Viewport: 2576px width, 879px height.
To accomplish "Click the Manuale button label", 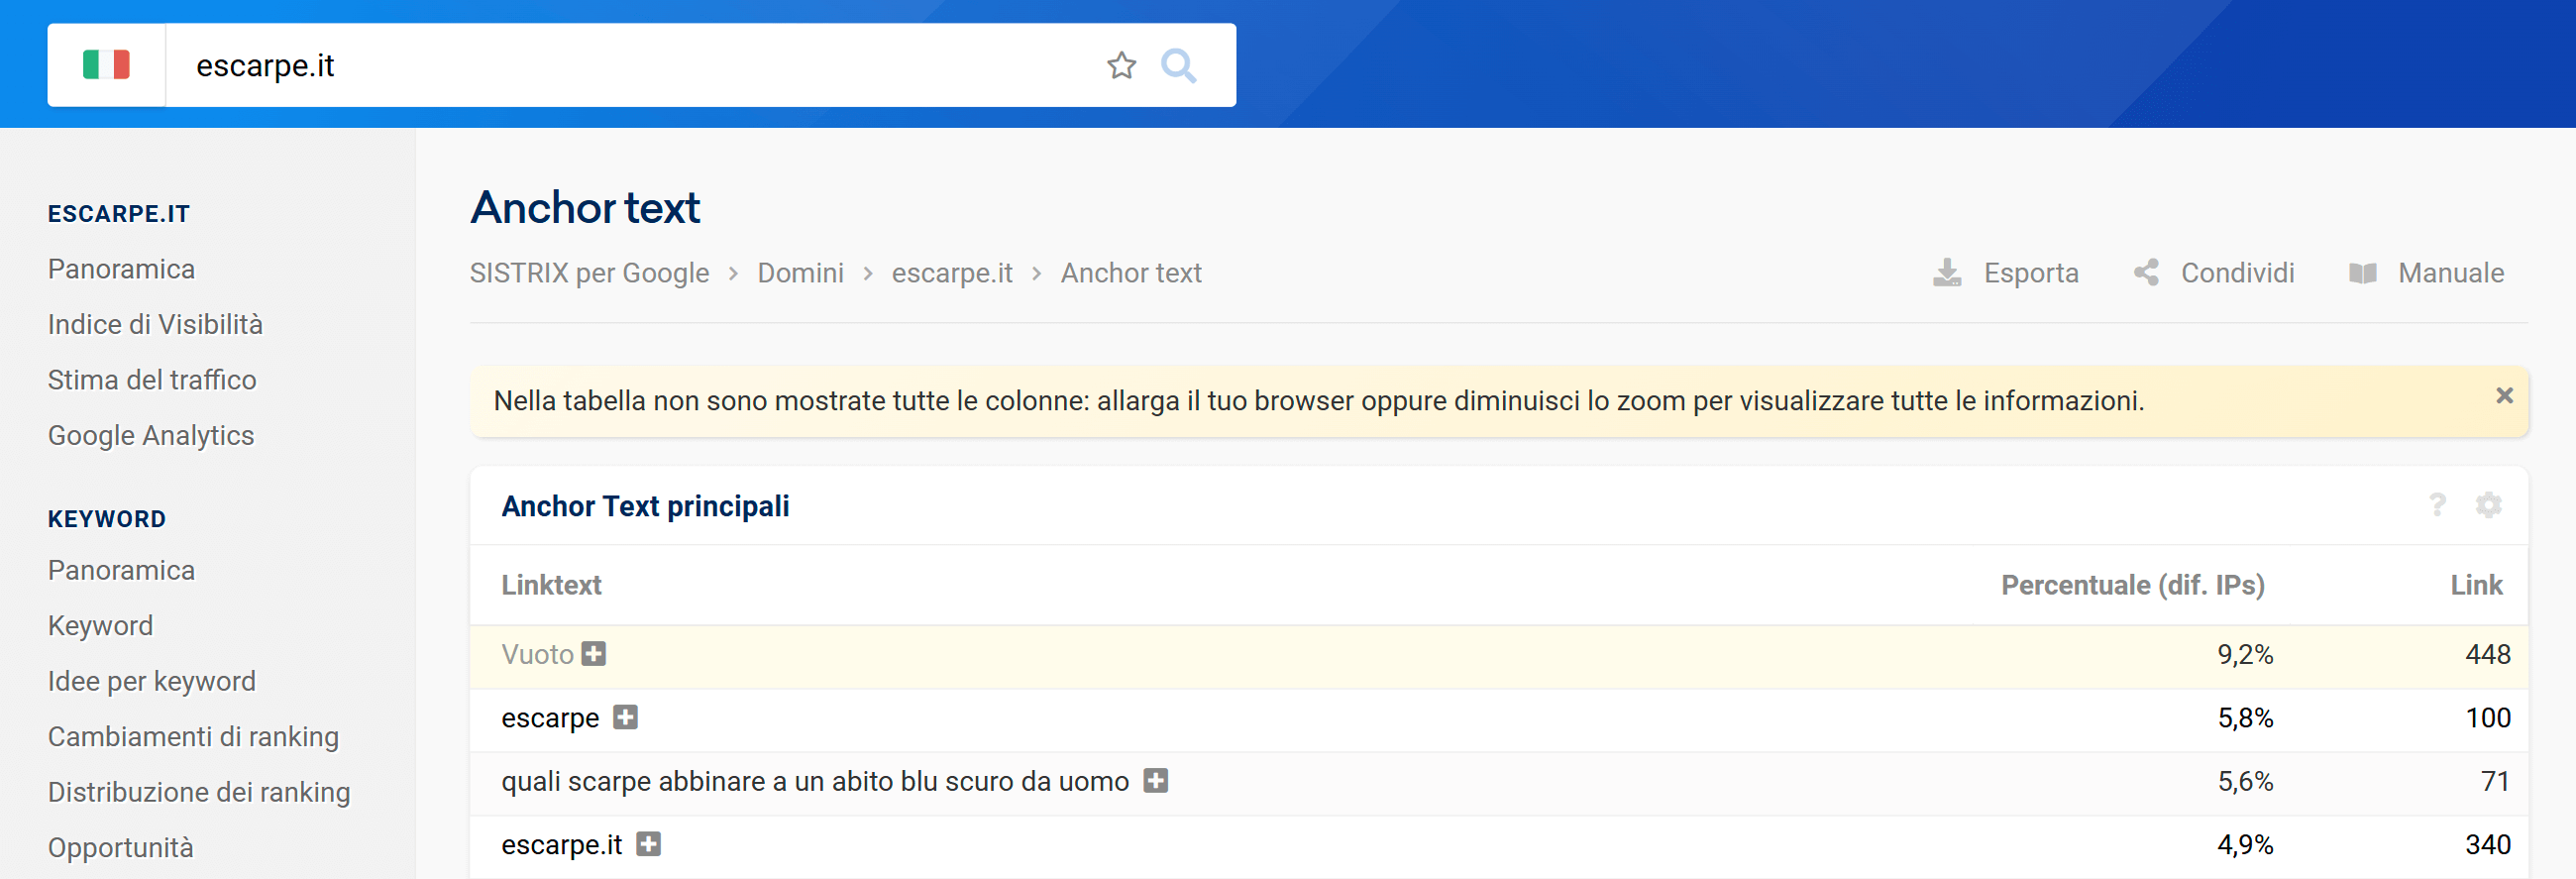I will [x=2450, y=273].
